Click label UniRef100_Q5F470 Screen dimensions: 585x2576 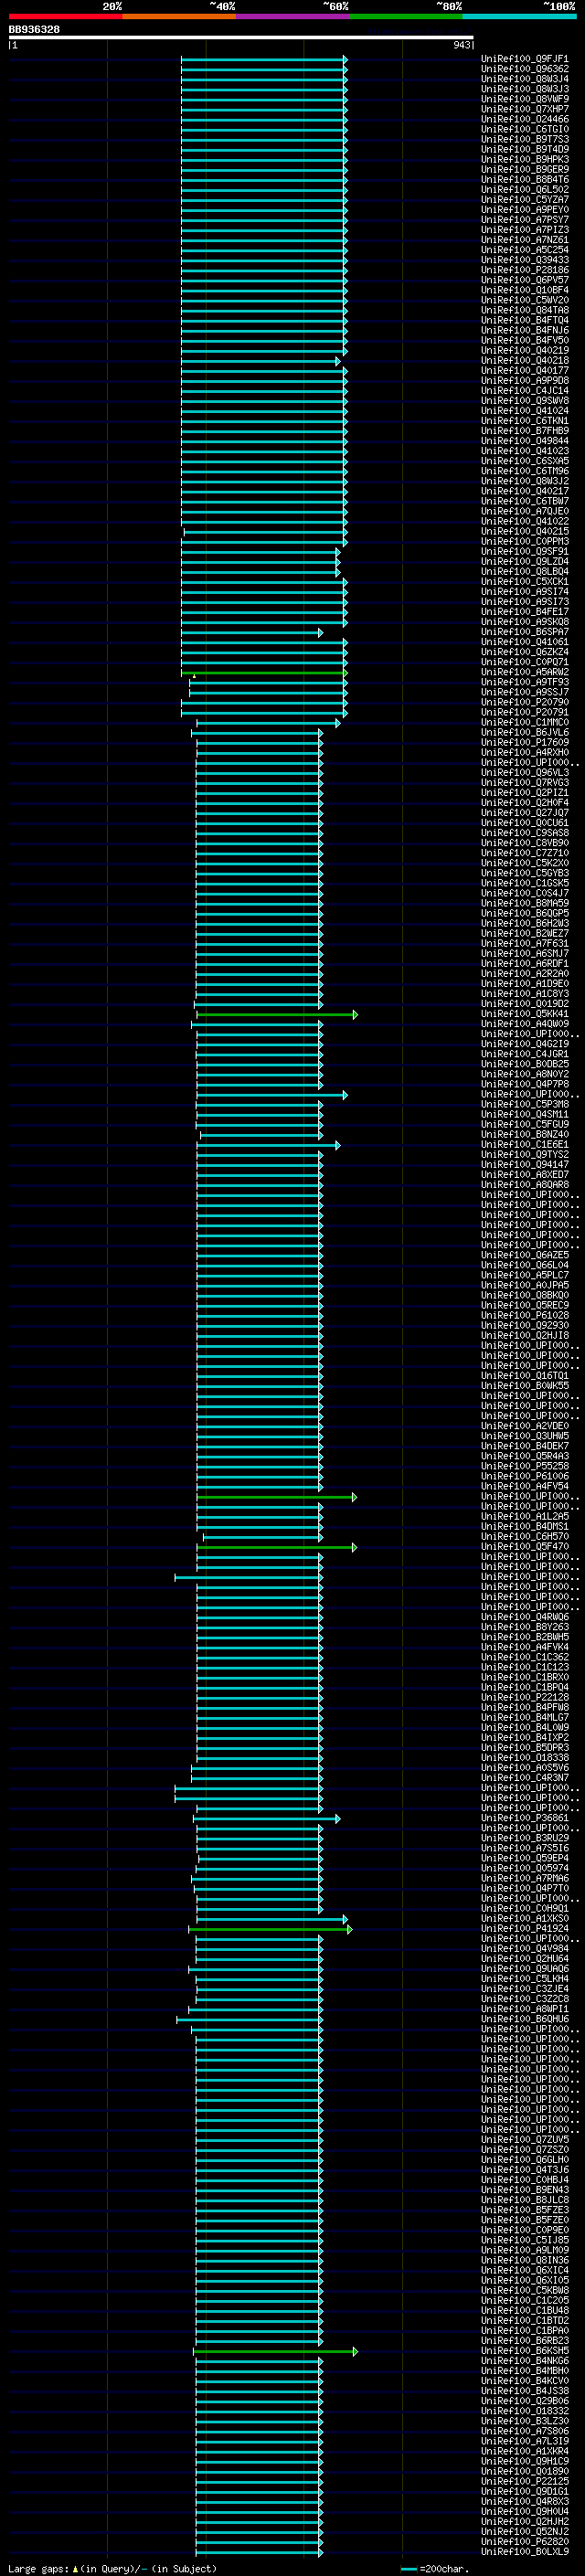[x=525, y=1547]
